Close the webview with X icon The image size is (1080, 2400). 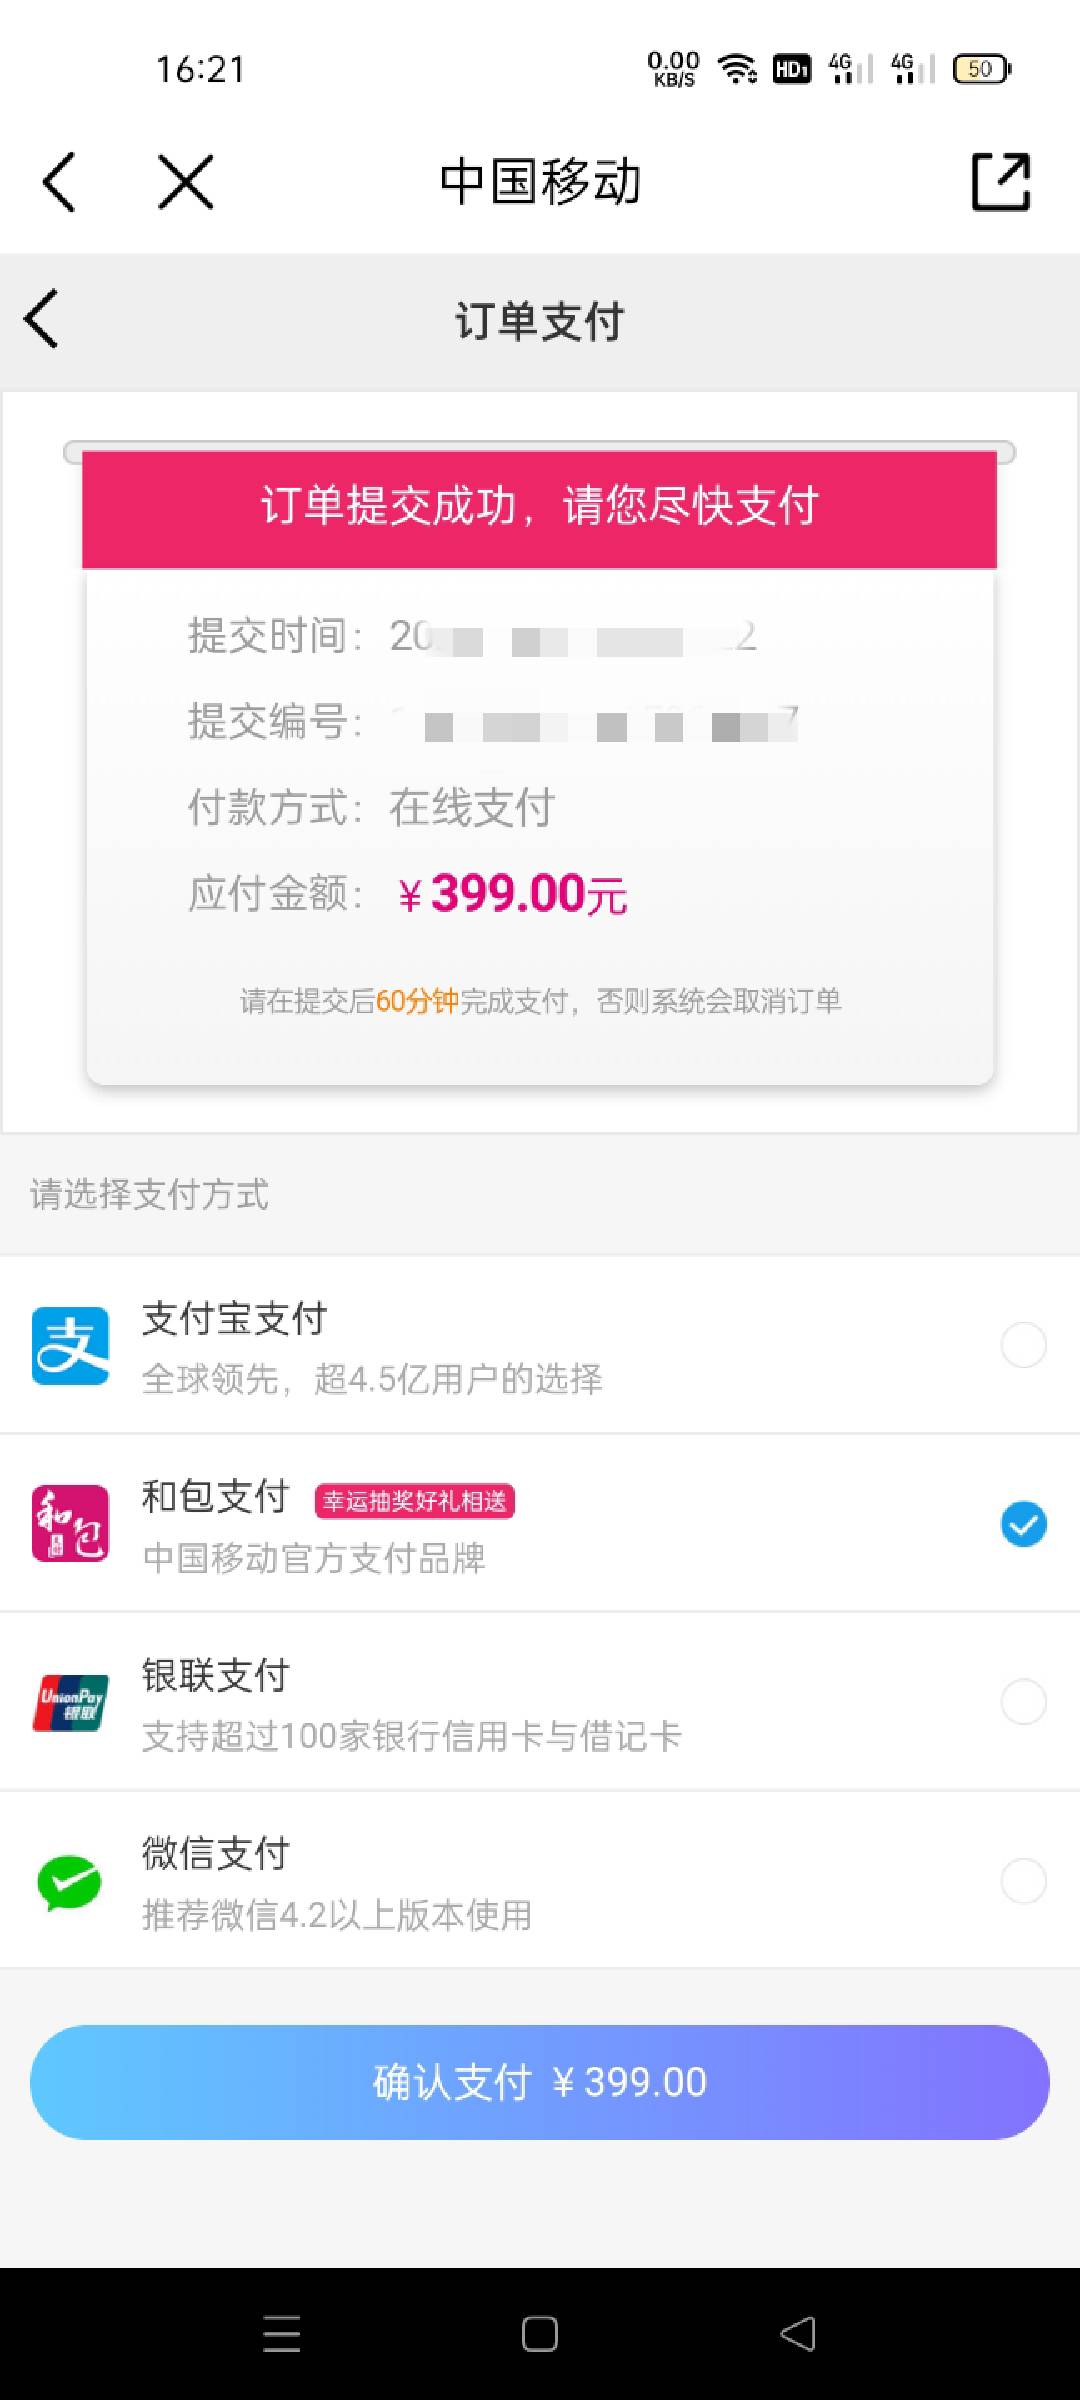pos(186,182)
